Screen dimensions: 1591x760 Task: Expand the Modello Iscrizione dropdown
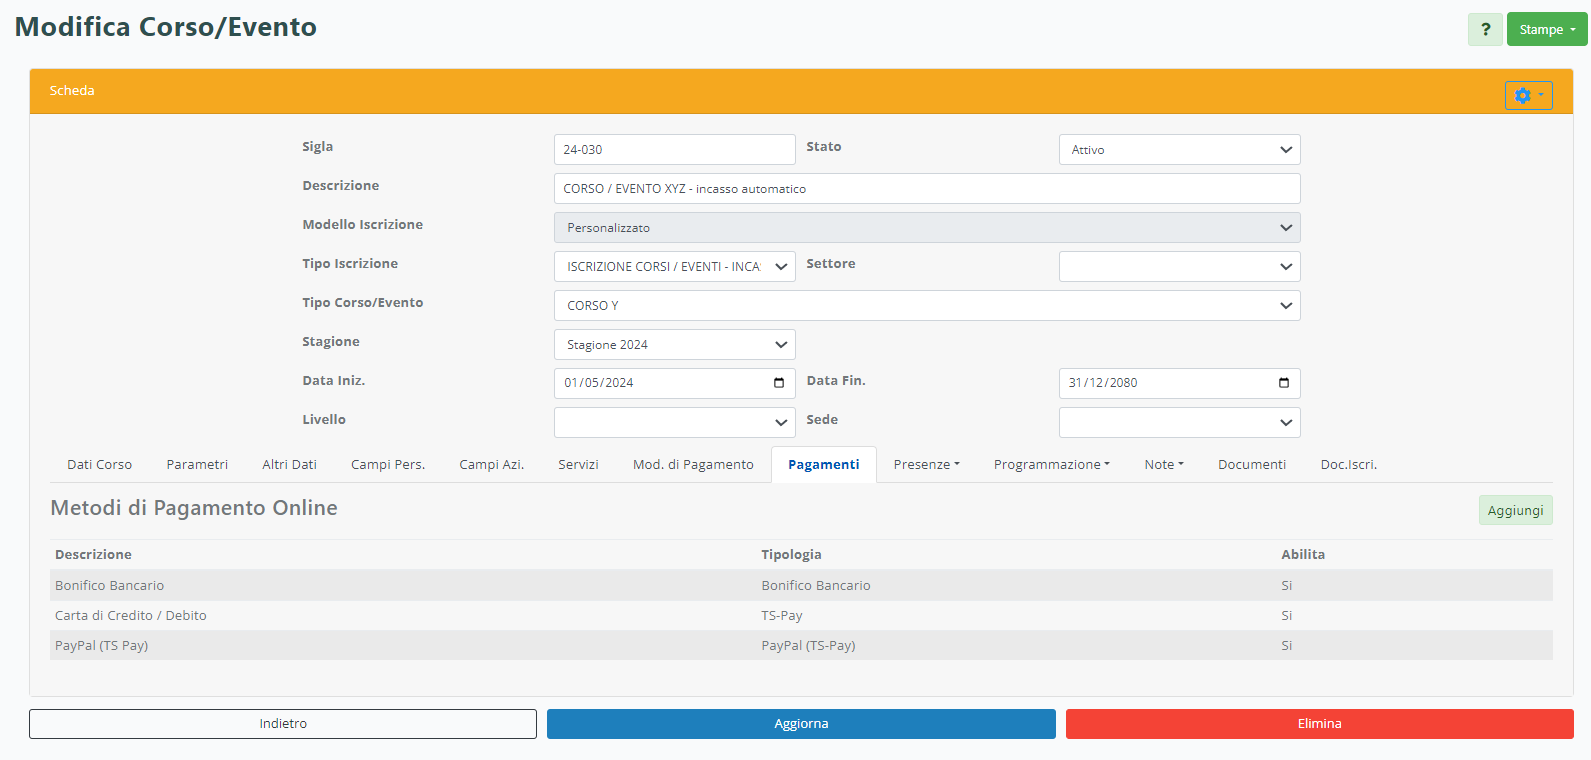[x=927, y=227]
